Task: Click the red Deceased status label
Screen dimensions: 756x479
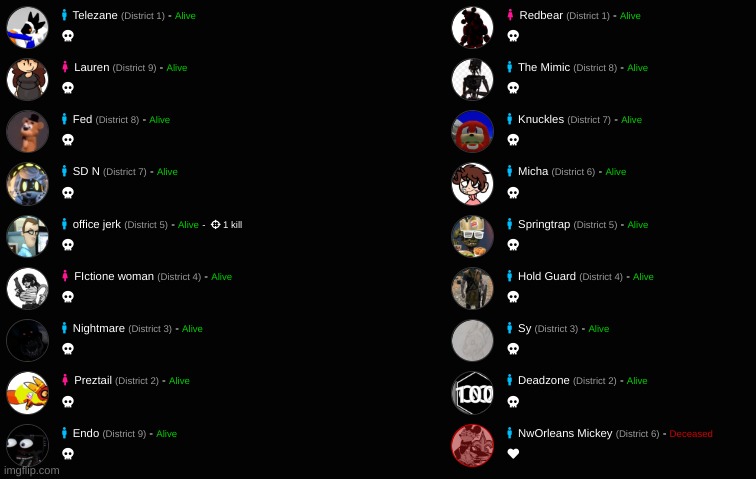Action: 691,434
